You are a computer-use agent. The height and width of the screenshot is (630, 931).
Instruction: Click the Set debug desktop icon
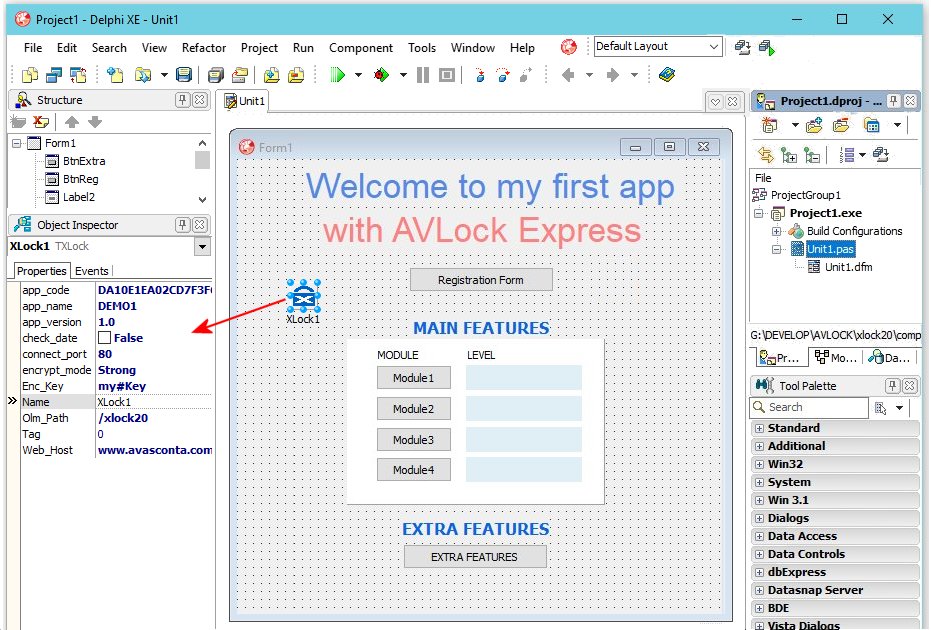[767, 48]
